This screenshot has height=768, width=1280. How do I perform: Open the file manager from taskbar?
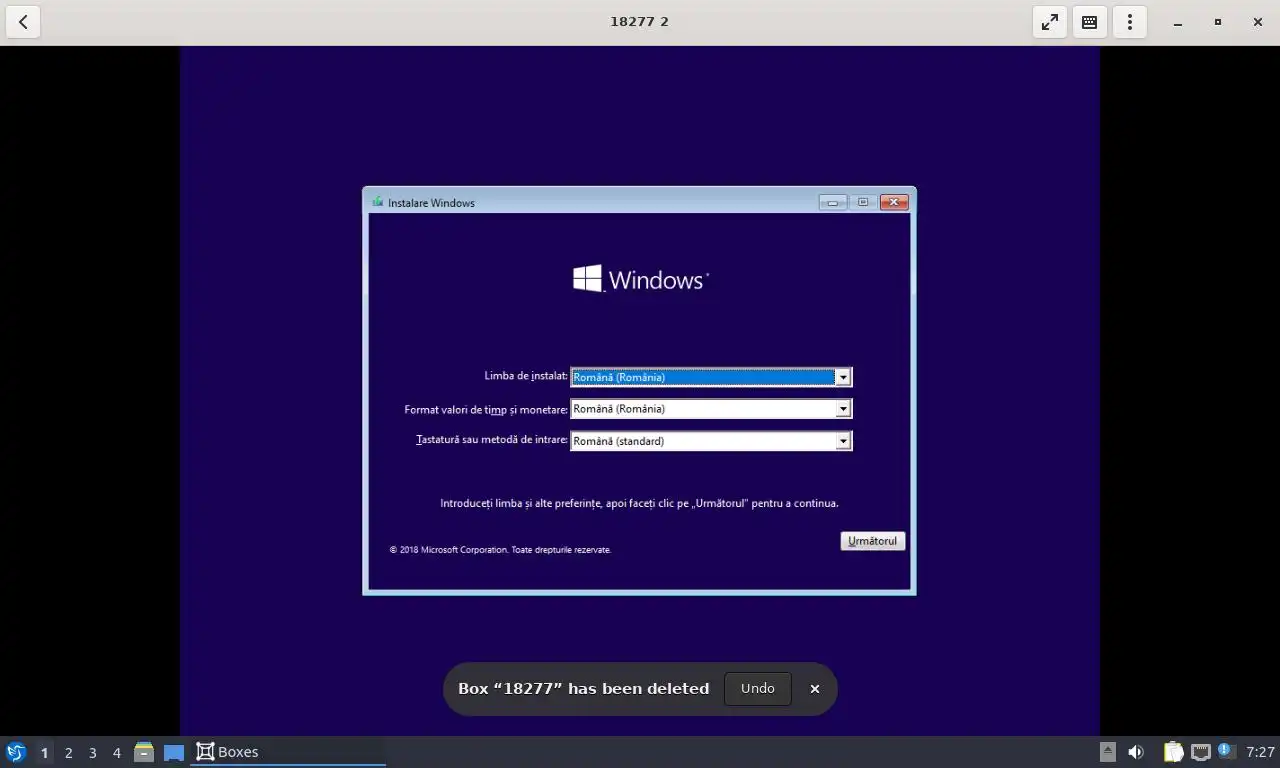coord(144,752)
